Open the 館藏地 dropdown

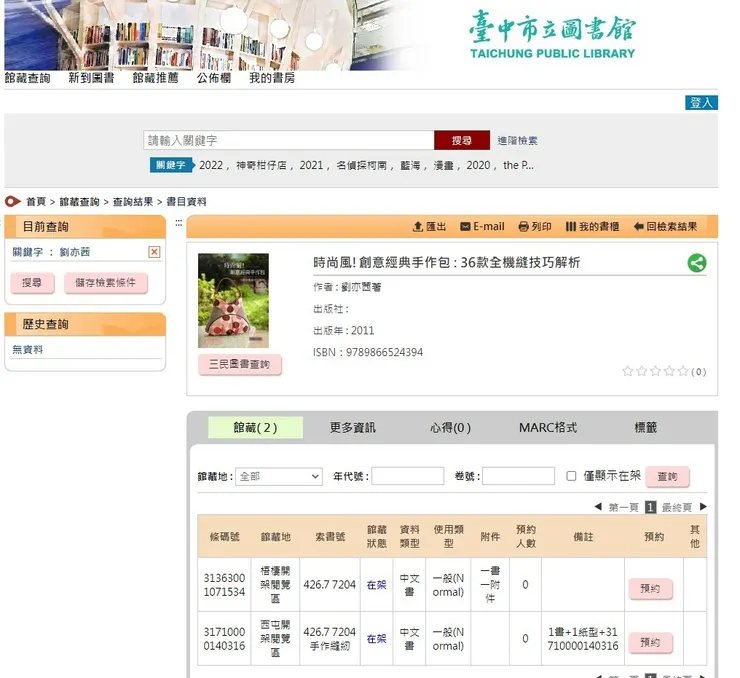278,476
